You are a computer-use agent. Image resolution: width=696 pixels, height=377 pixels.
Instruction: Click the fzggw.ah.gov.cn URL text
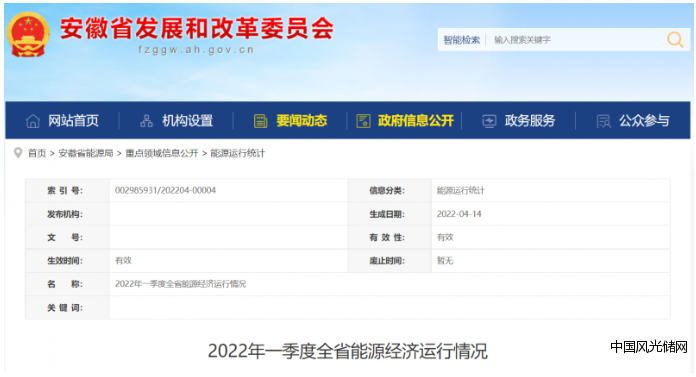tap(196, 50)
